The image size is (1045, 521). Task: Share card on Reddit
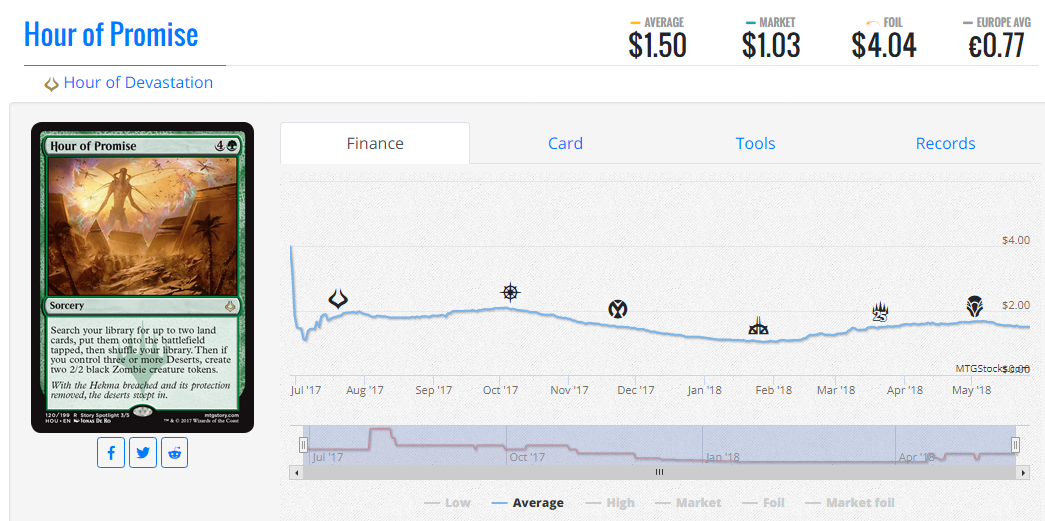tap(175, 453)
